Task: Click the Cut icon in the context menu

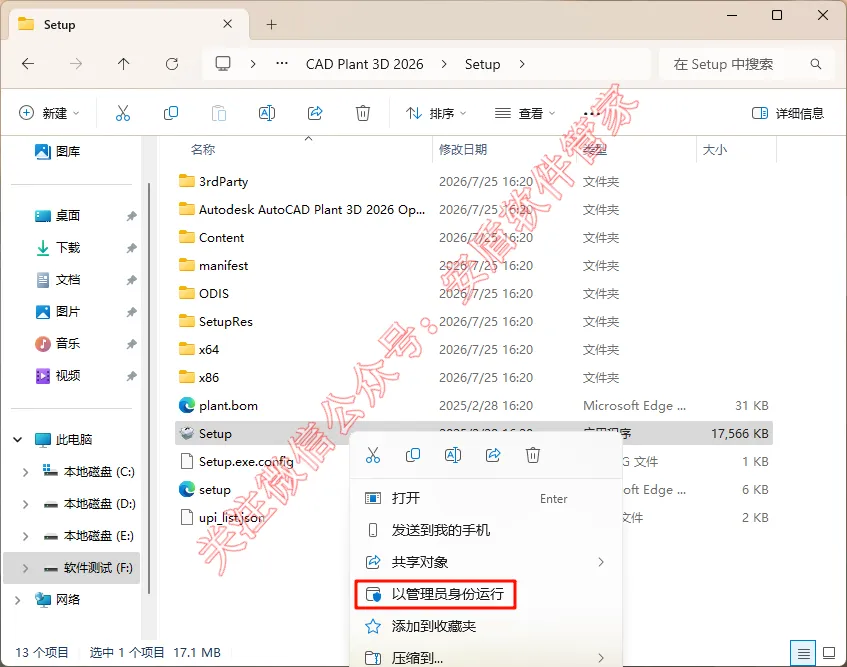Action: pyautogui.click(x=373, y=455)
